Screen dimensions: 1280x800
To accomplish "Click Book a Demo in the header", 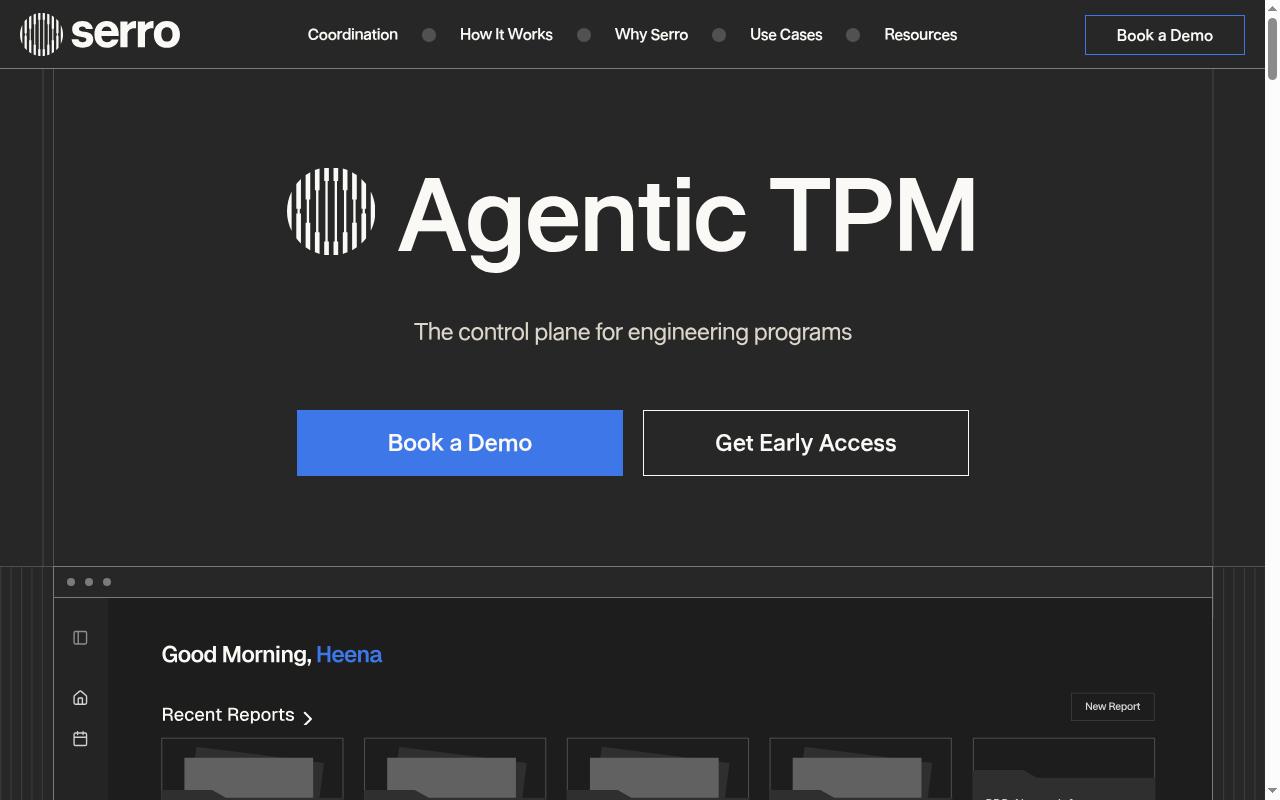I will pyautogui.click(x=1165, y=35).
